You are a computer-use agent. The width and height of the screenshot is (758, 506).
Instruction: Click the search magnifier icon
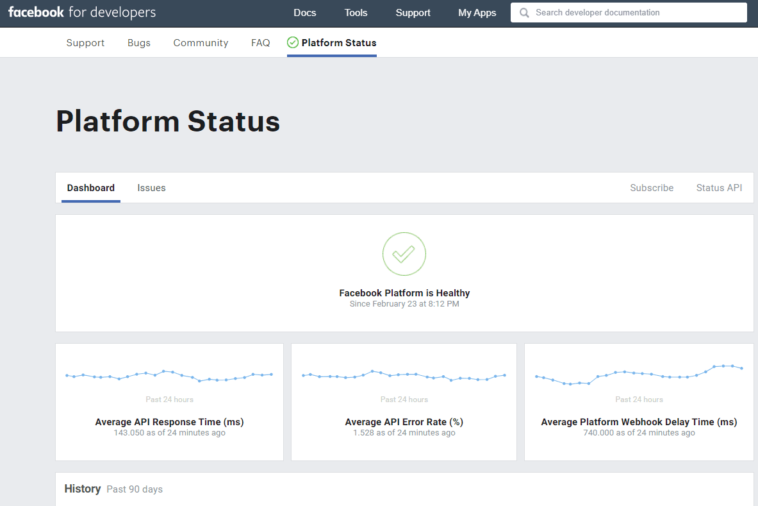coord(524,13)
